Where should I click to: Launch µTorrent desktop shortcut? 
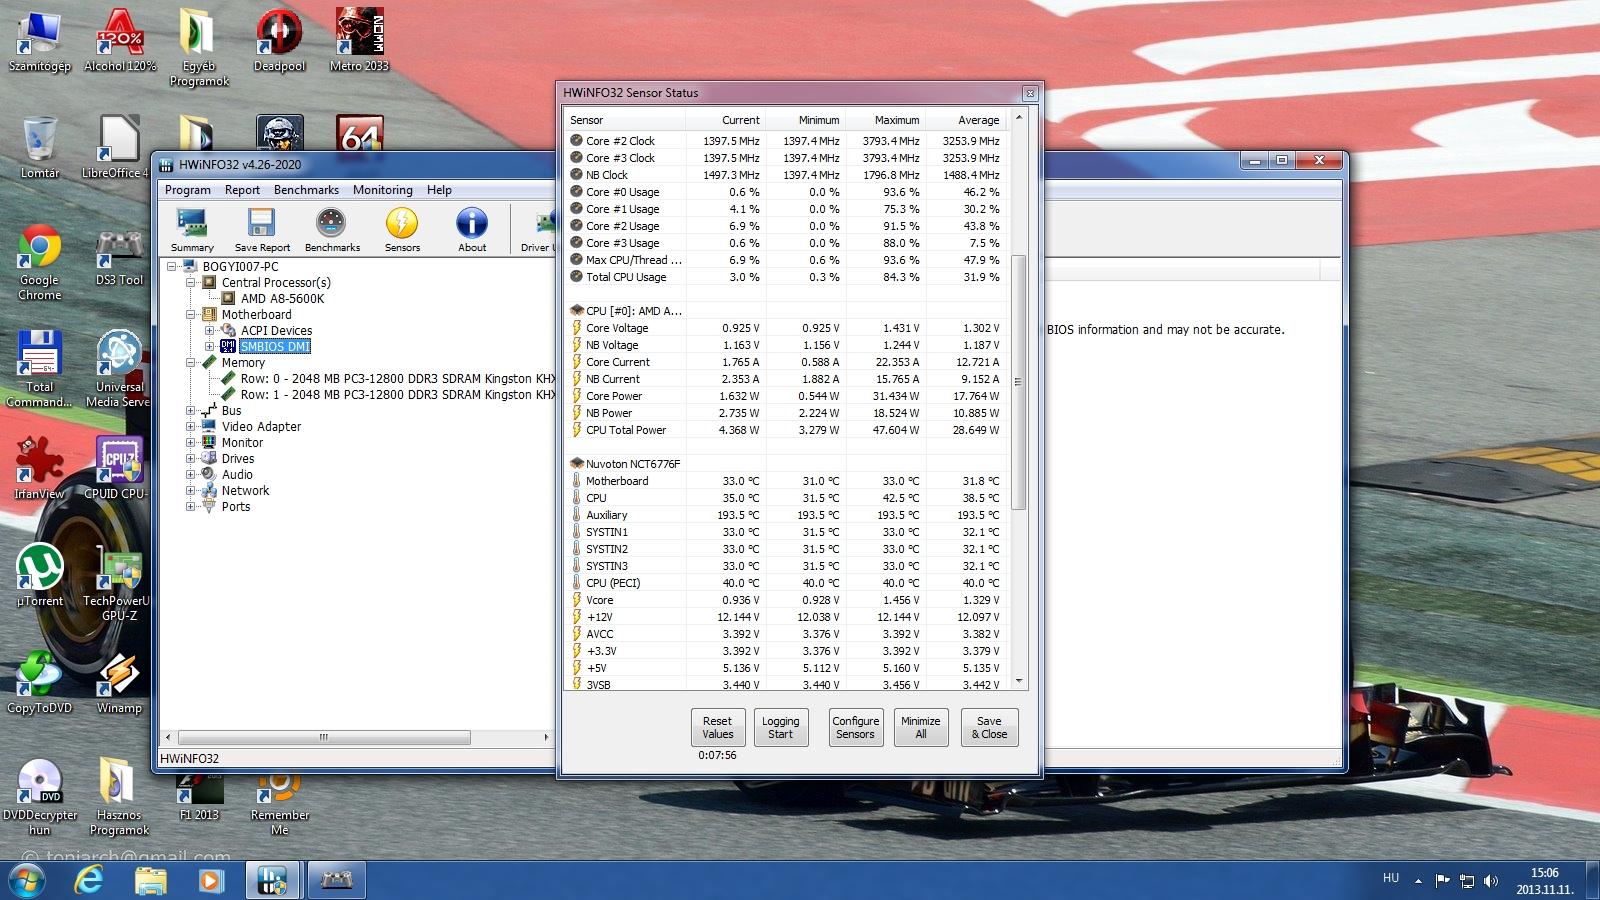pyautogui.click(x=39, y=576)
